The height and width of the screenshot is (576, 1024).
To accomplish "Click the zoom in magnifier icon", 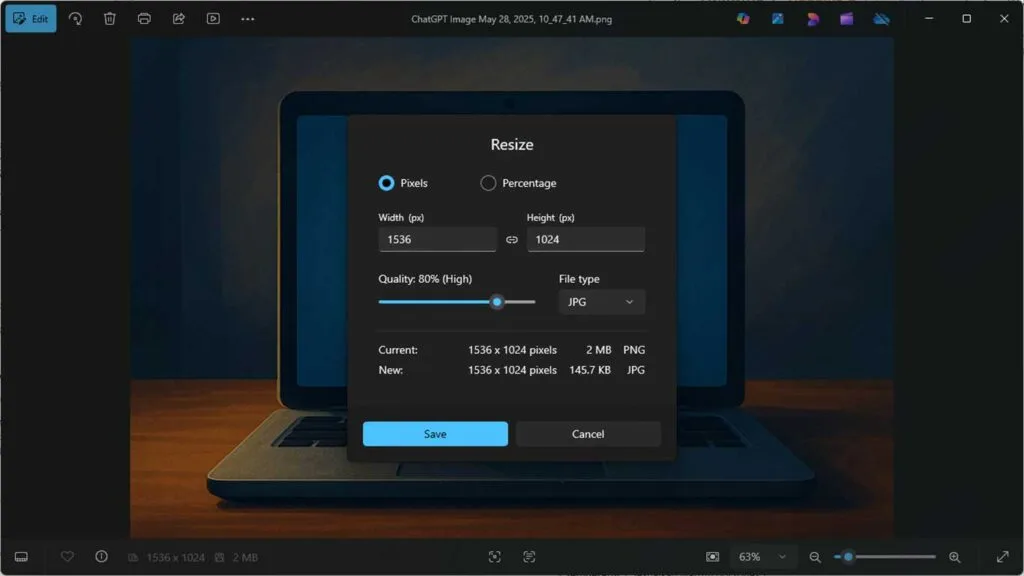I will (955, 557).
